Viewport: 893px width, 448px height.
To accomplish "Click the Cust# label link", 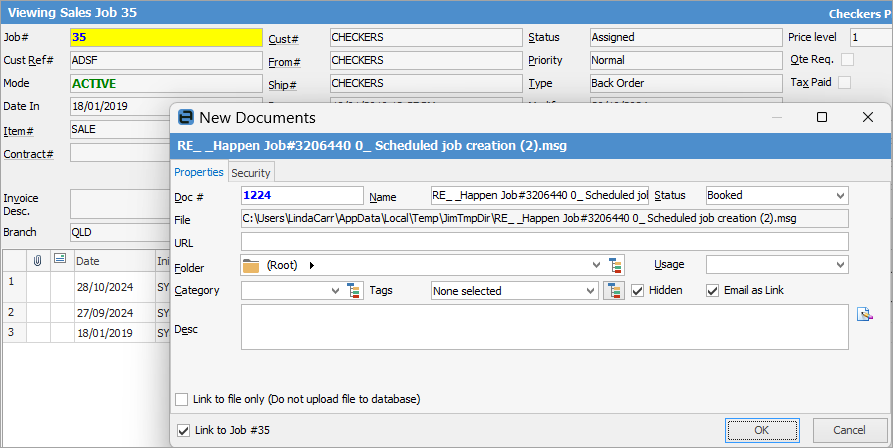I will [x=284, y=39].
